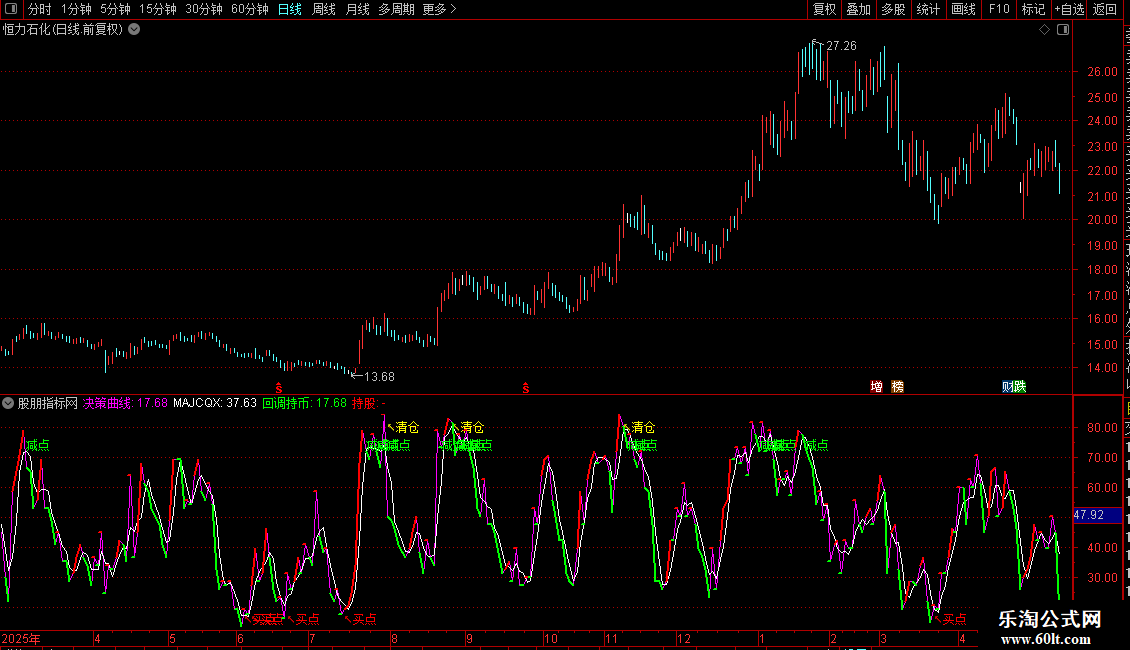This screenshot has height=650, width=1130.
Task: Click the 统计 statistics button
Action: point(927,9)
